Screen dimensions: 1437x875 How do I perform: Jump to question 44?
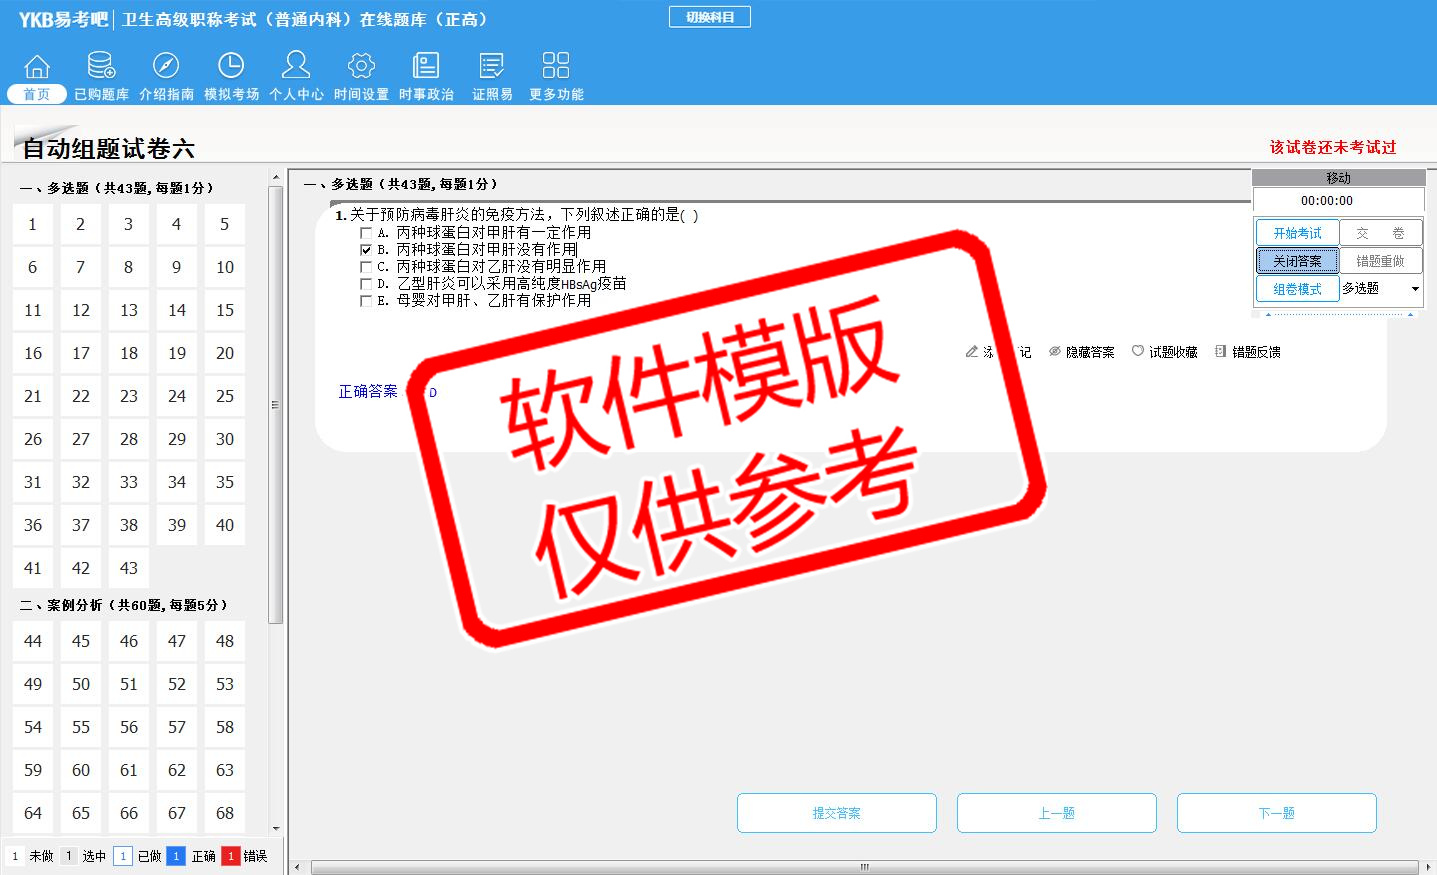[33, 641]
